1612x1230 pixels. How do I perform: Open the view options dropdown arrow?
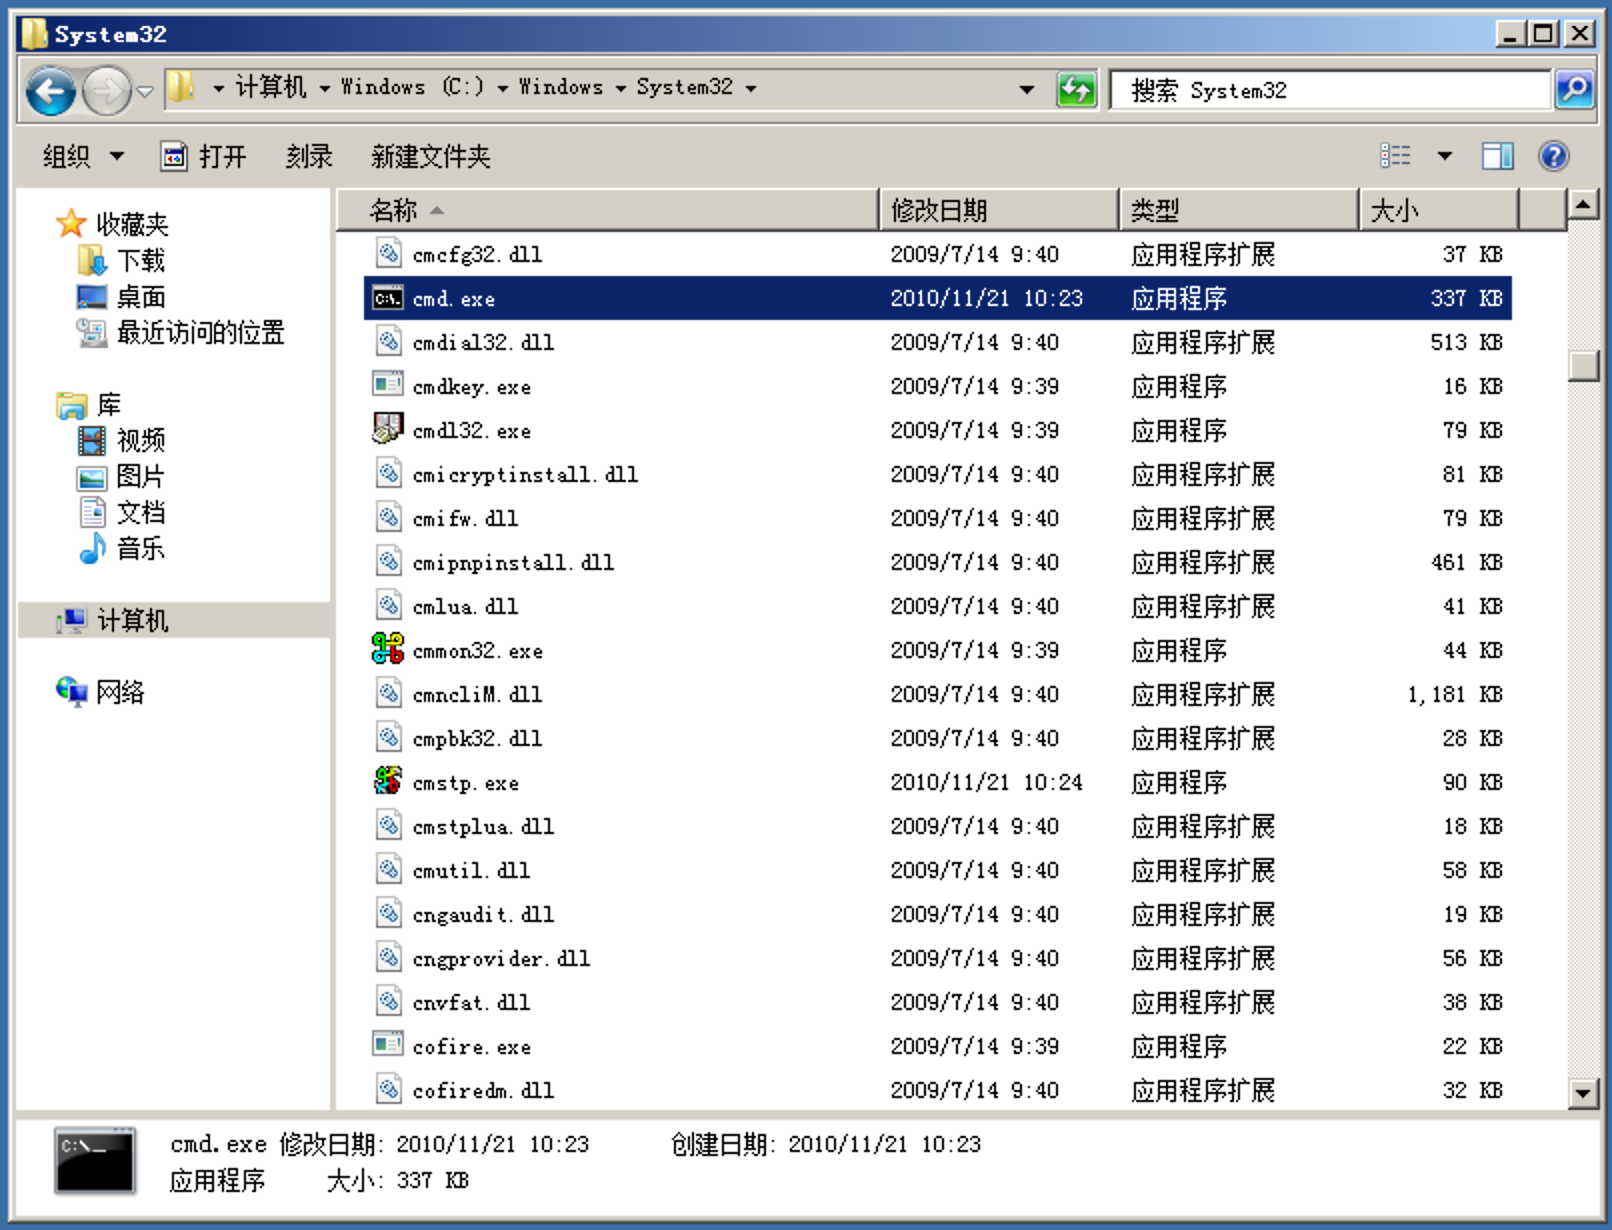click(x=1444, y=155)
